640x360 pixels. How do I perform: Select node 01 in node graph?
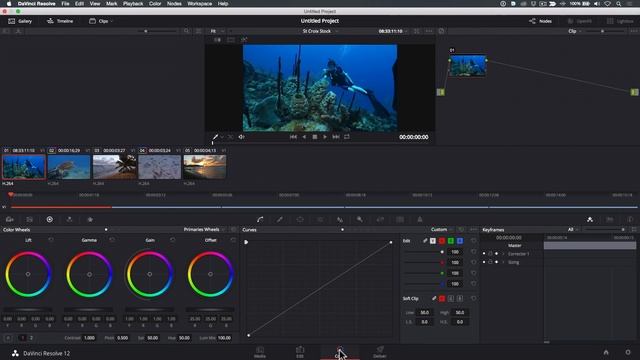click(468, 66)
